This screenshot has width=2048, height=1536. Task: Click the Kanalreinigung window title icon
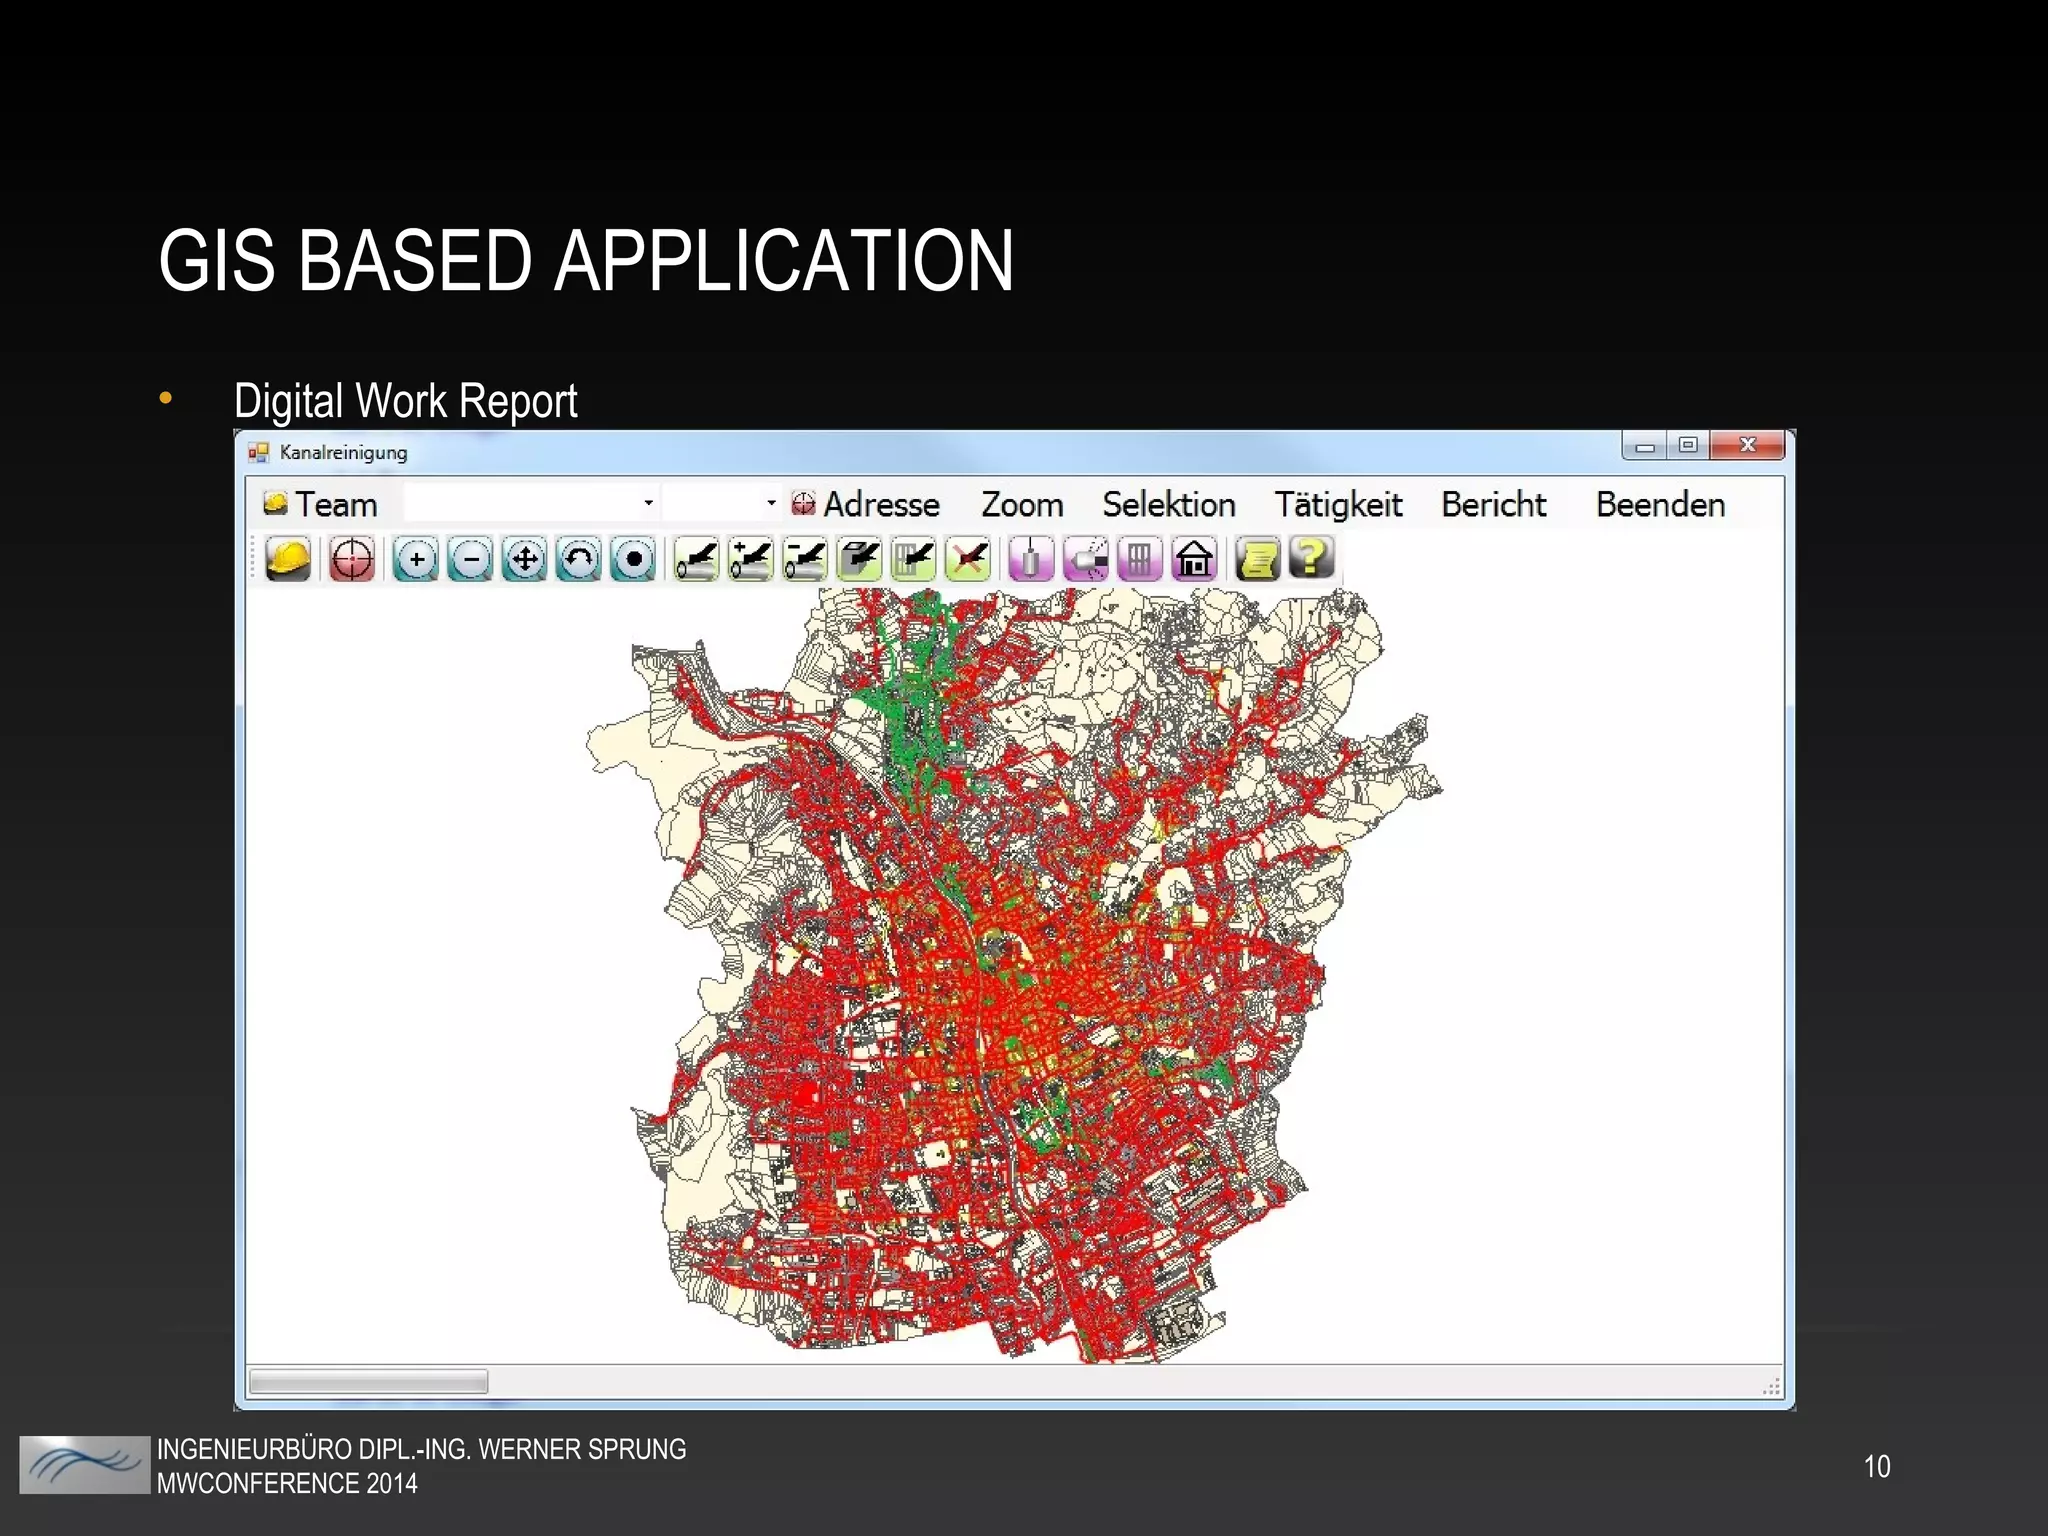pos(259,453)
